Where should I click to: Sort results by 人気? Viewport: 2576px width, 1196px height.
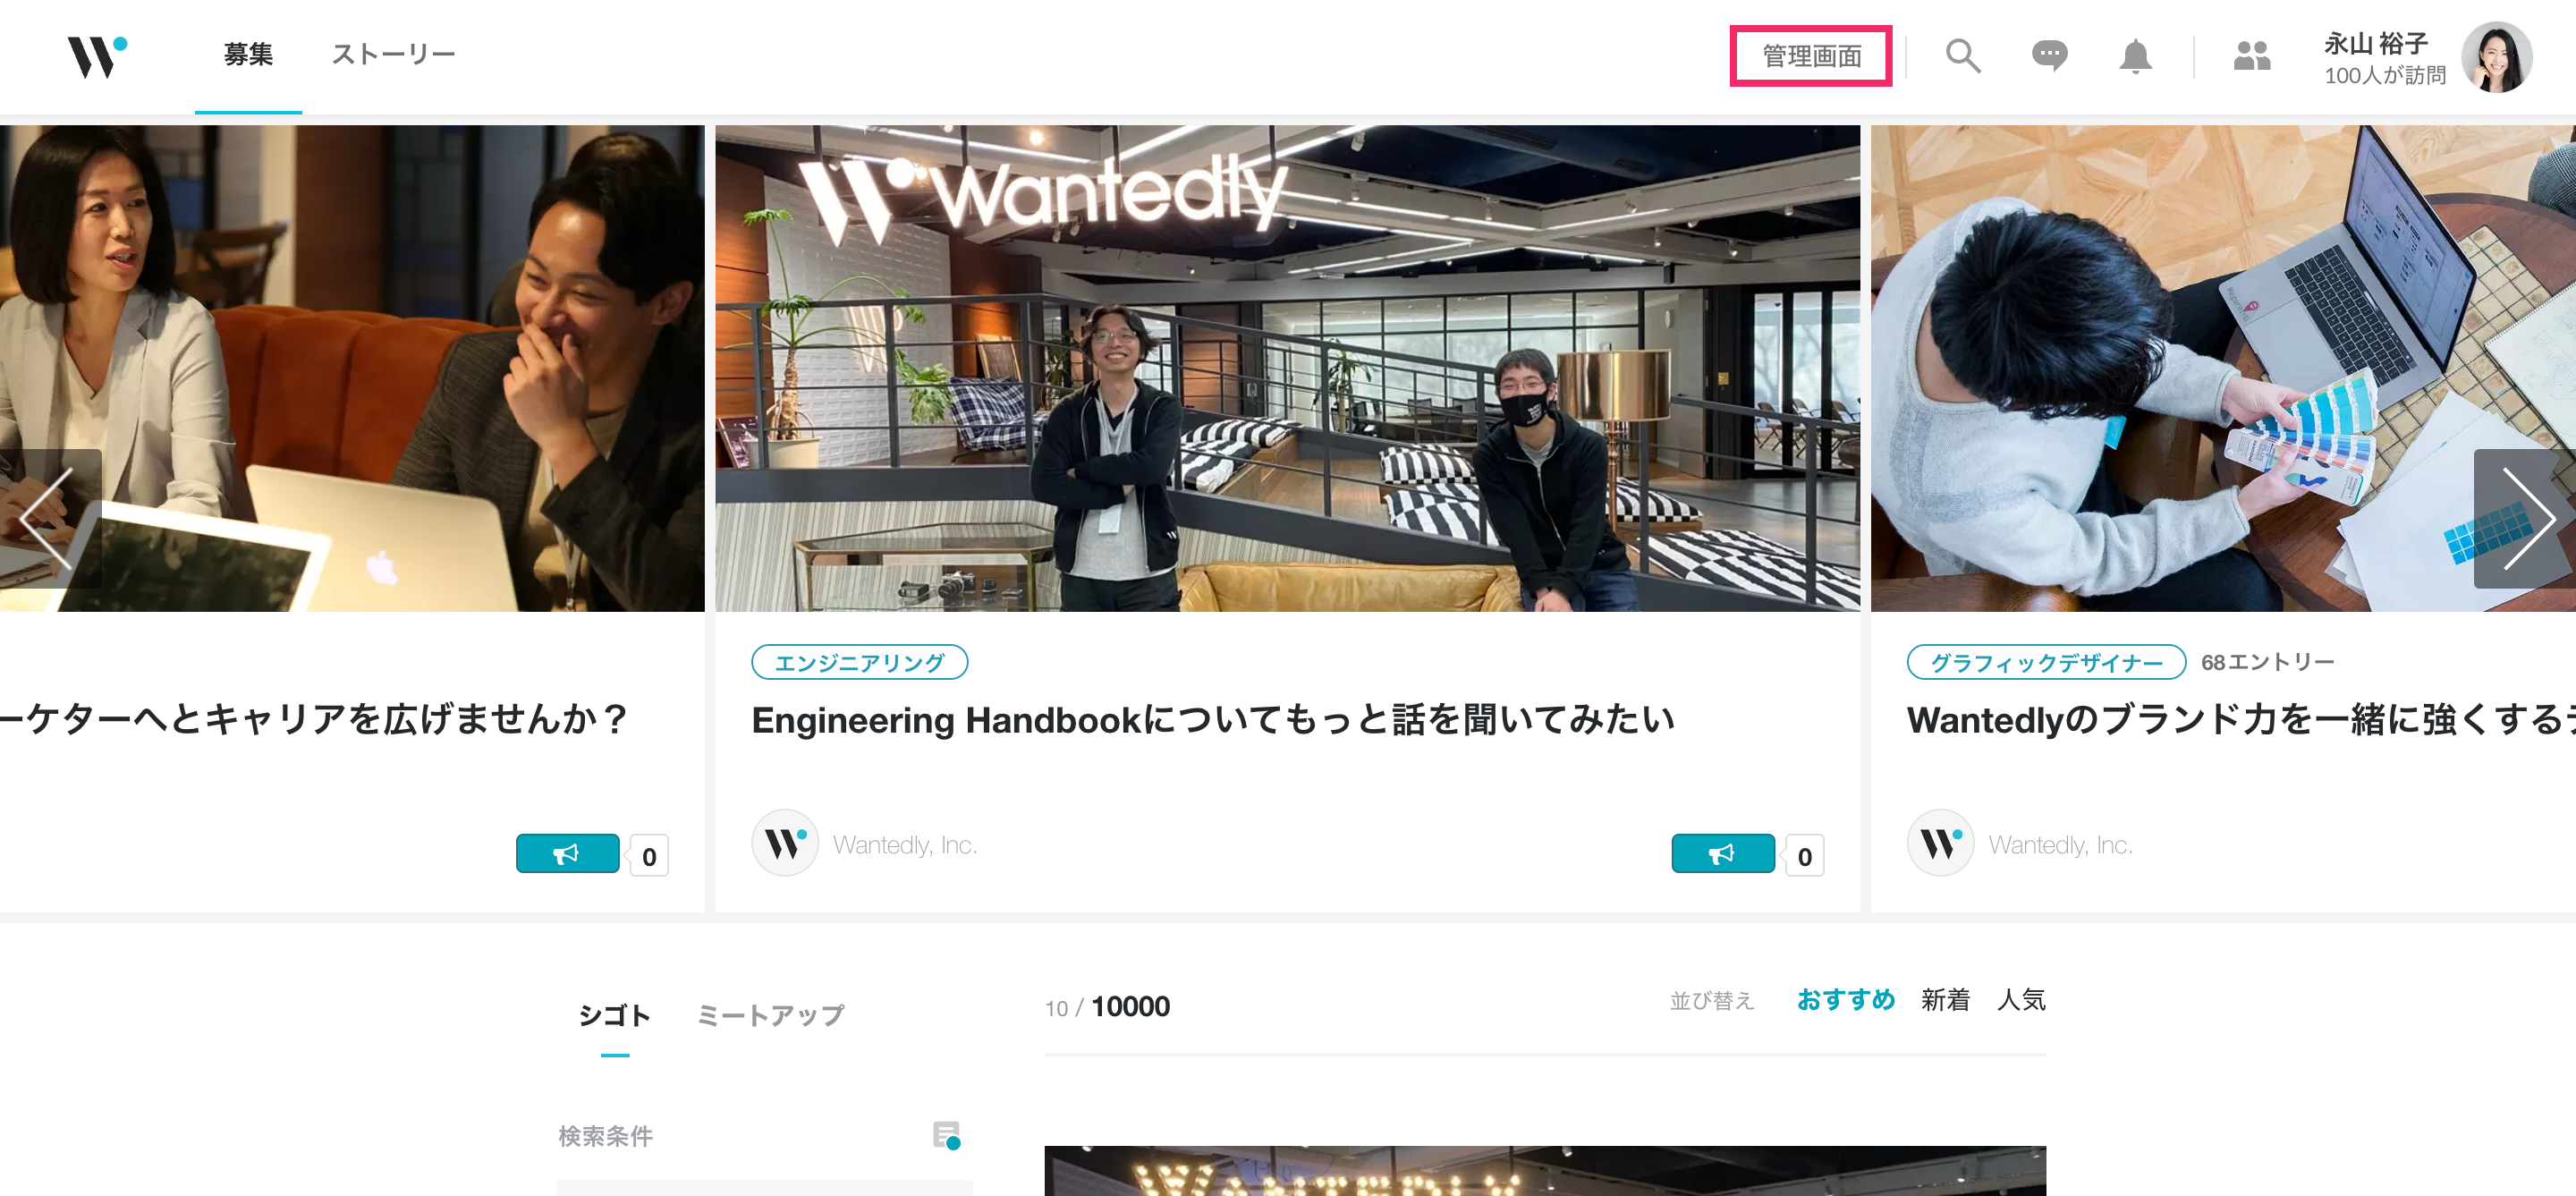click(2021, 999)
